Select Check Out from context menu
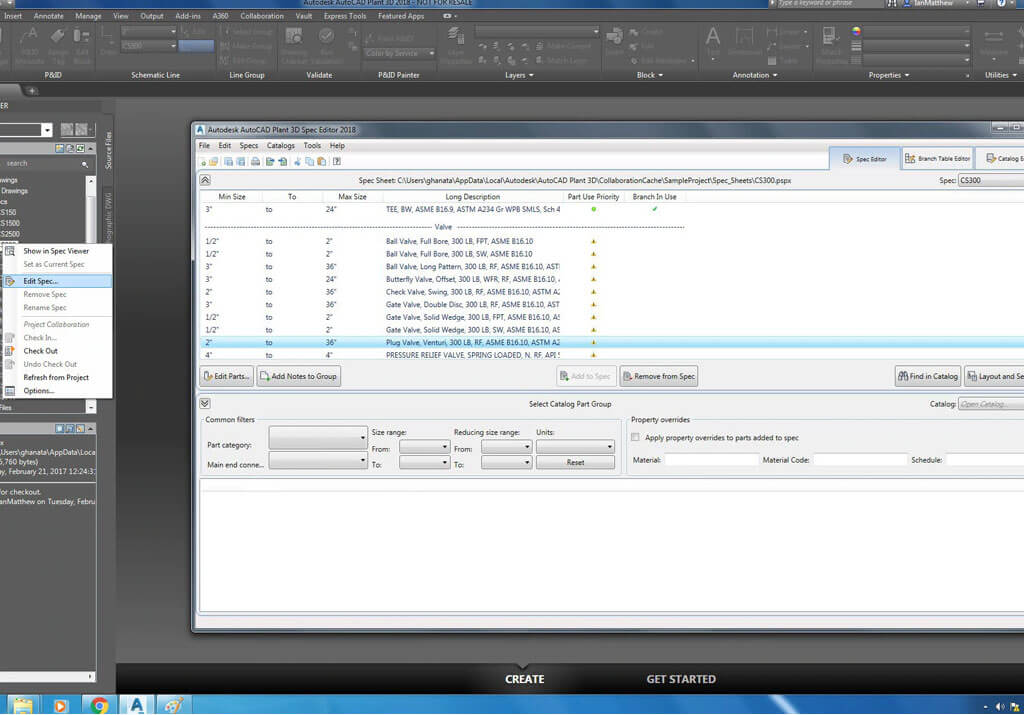This screenshot has height=715, width=1024. coord(57,351)
